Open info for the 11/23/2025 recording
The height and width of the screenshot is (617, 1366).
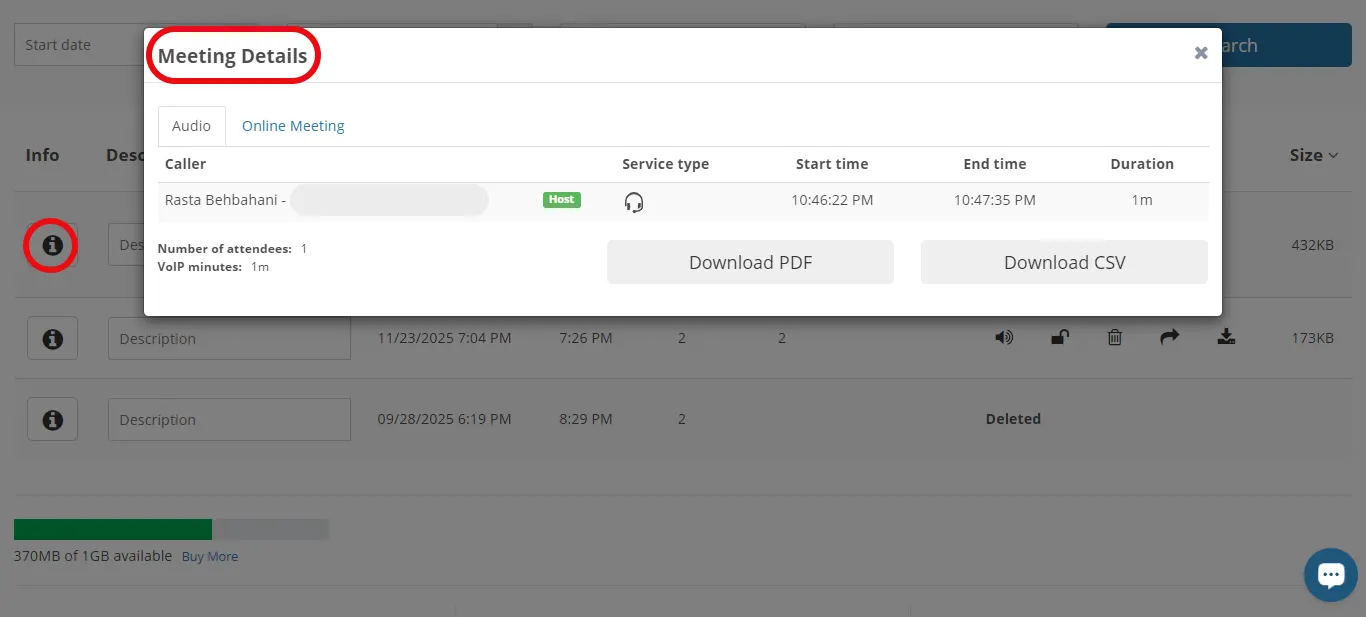click(52, 339)
